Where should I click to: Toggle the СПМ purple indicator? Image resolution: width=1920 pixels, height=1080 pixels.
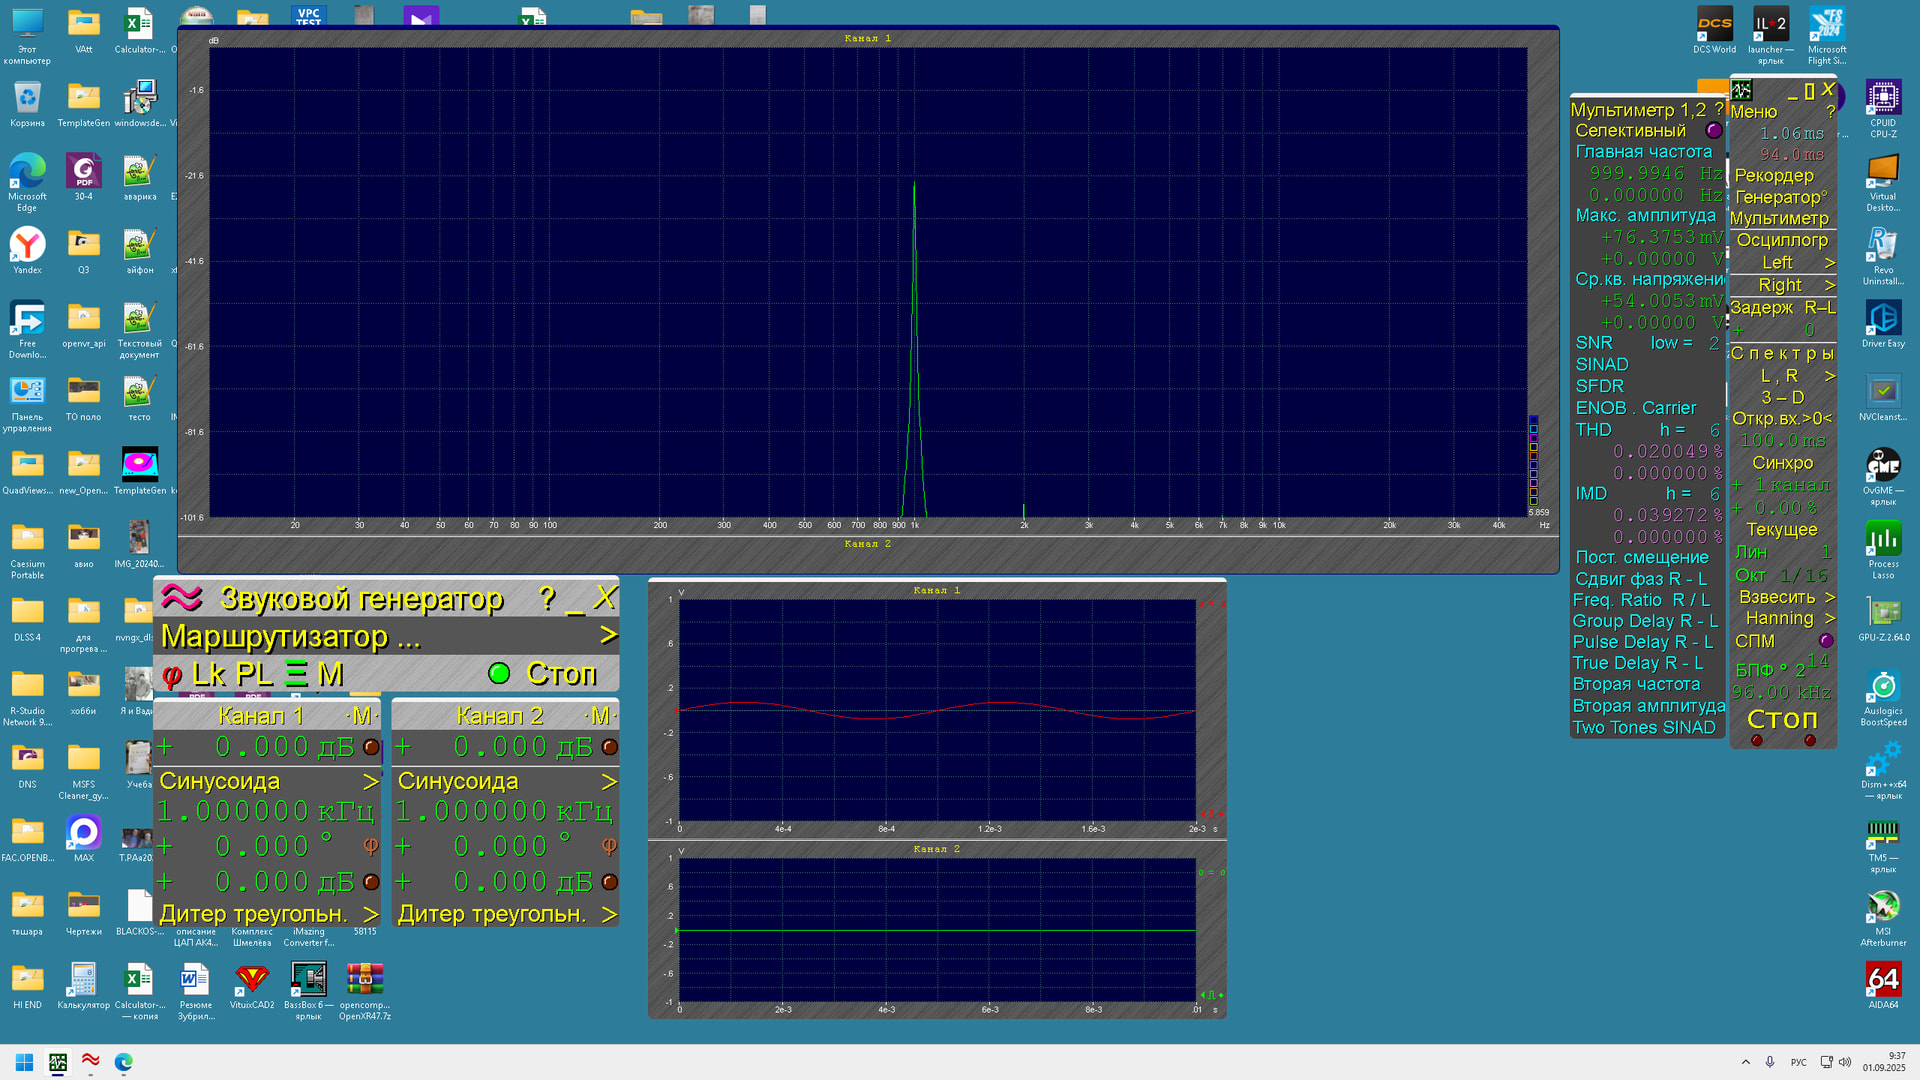click(1826, 641)
